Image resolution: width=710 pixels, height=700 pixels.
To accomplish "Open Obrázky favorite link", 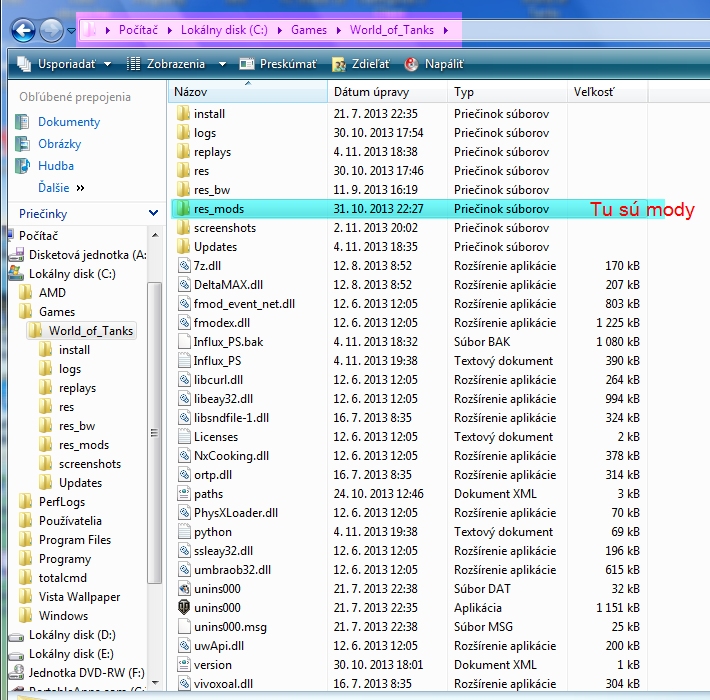I will [59, 144].
